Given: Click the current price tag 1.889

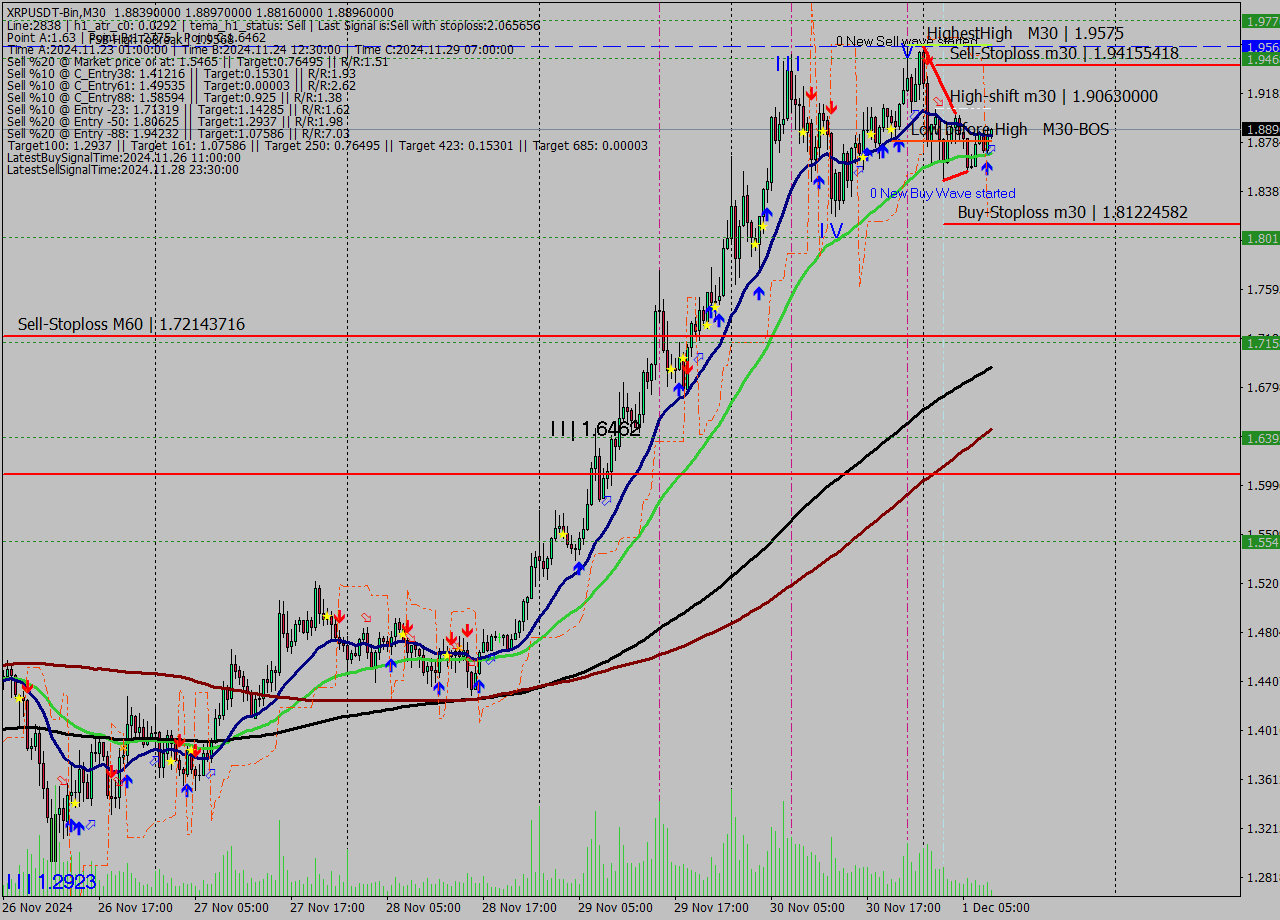Looking at the screenshot, I should tap(1260, 130).
